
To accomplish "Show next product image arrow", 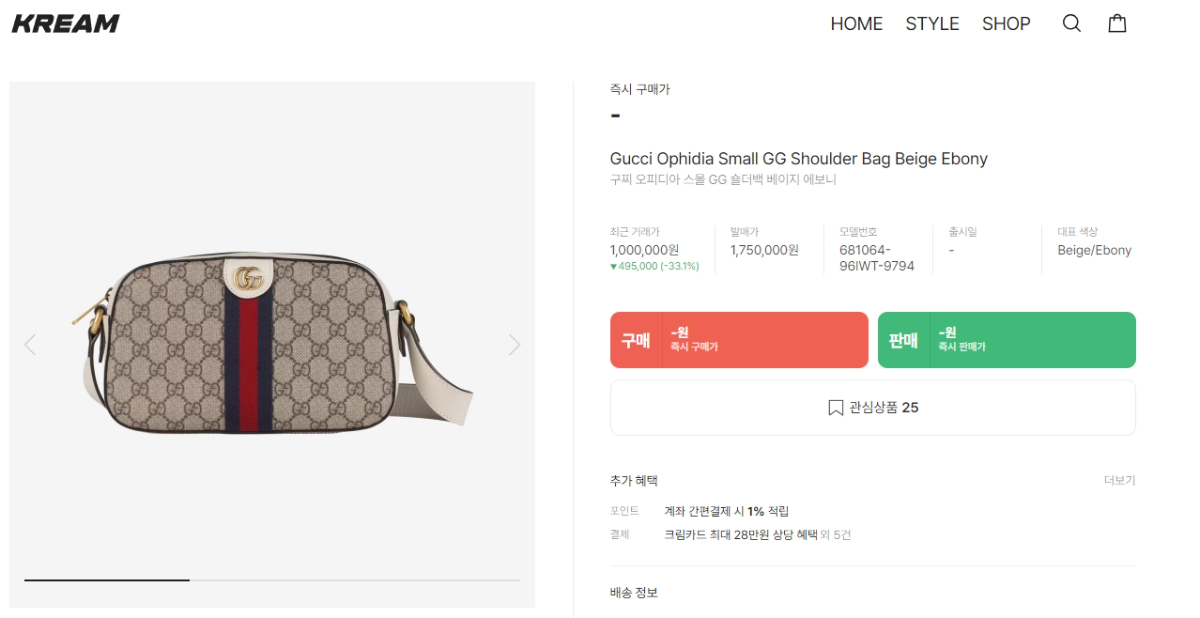I will pos(514,345).
